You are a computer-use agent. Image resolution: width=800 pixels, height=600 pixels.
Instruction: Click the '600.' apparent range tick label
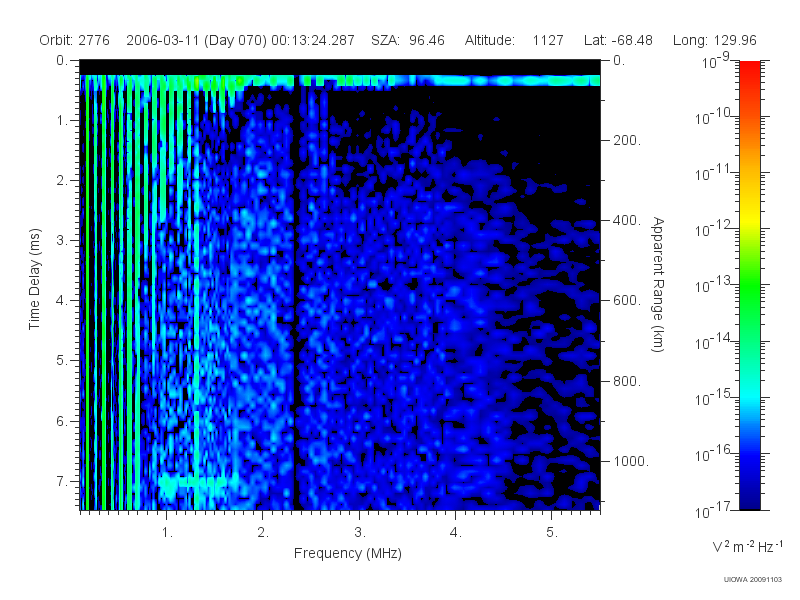tap(627, 301)
